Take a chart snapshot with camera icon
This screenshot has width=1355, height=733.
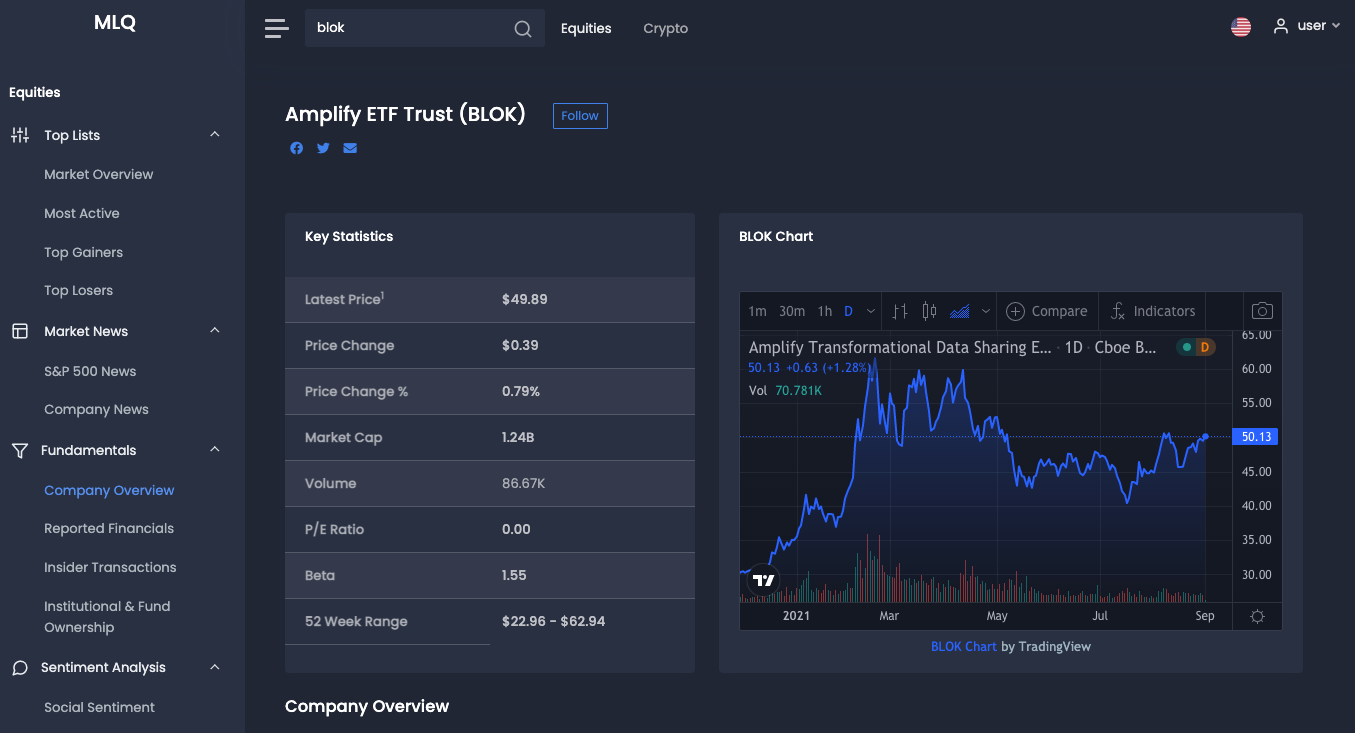point(1262,311)
